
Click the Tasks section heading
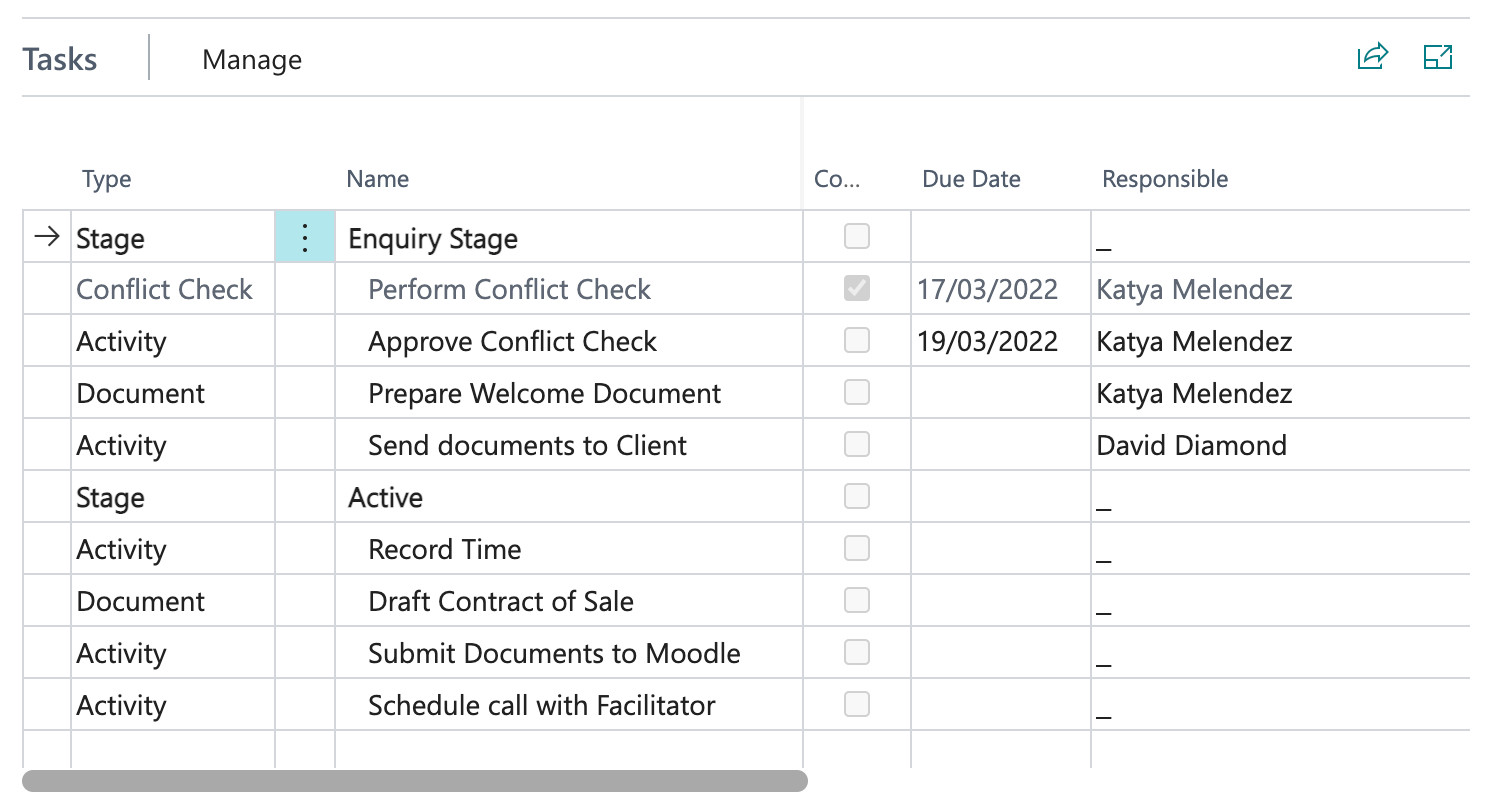(60, 59)
